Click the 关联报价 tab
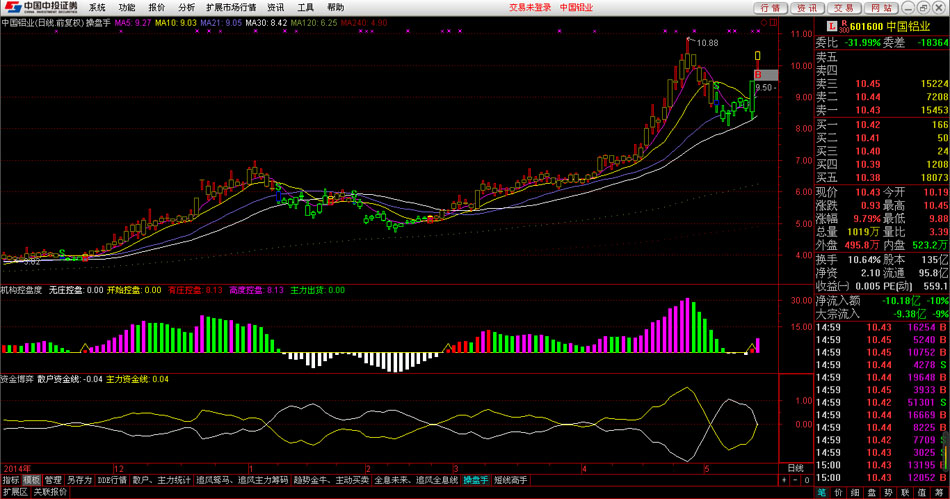 [x=50, y=492]
